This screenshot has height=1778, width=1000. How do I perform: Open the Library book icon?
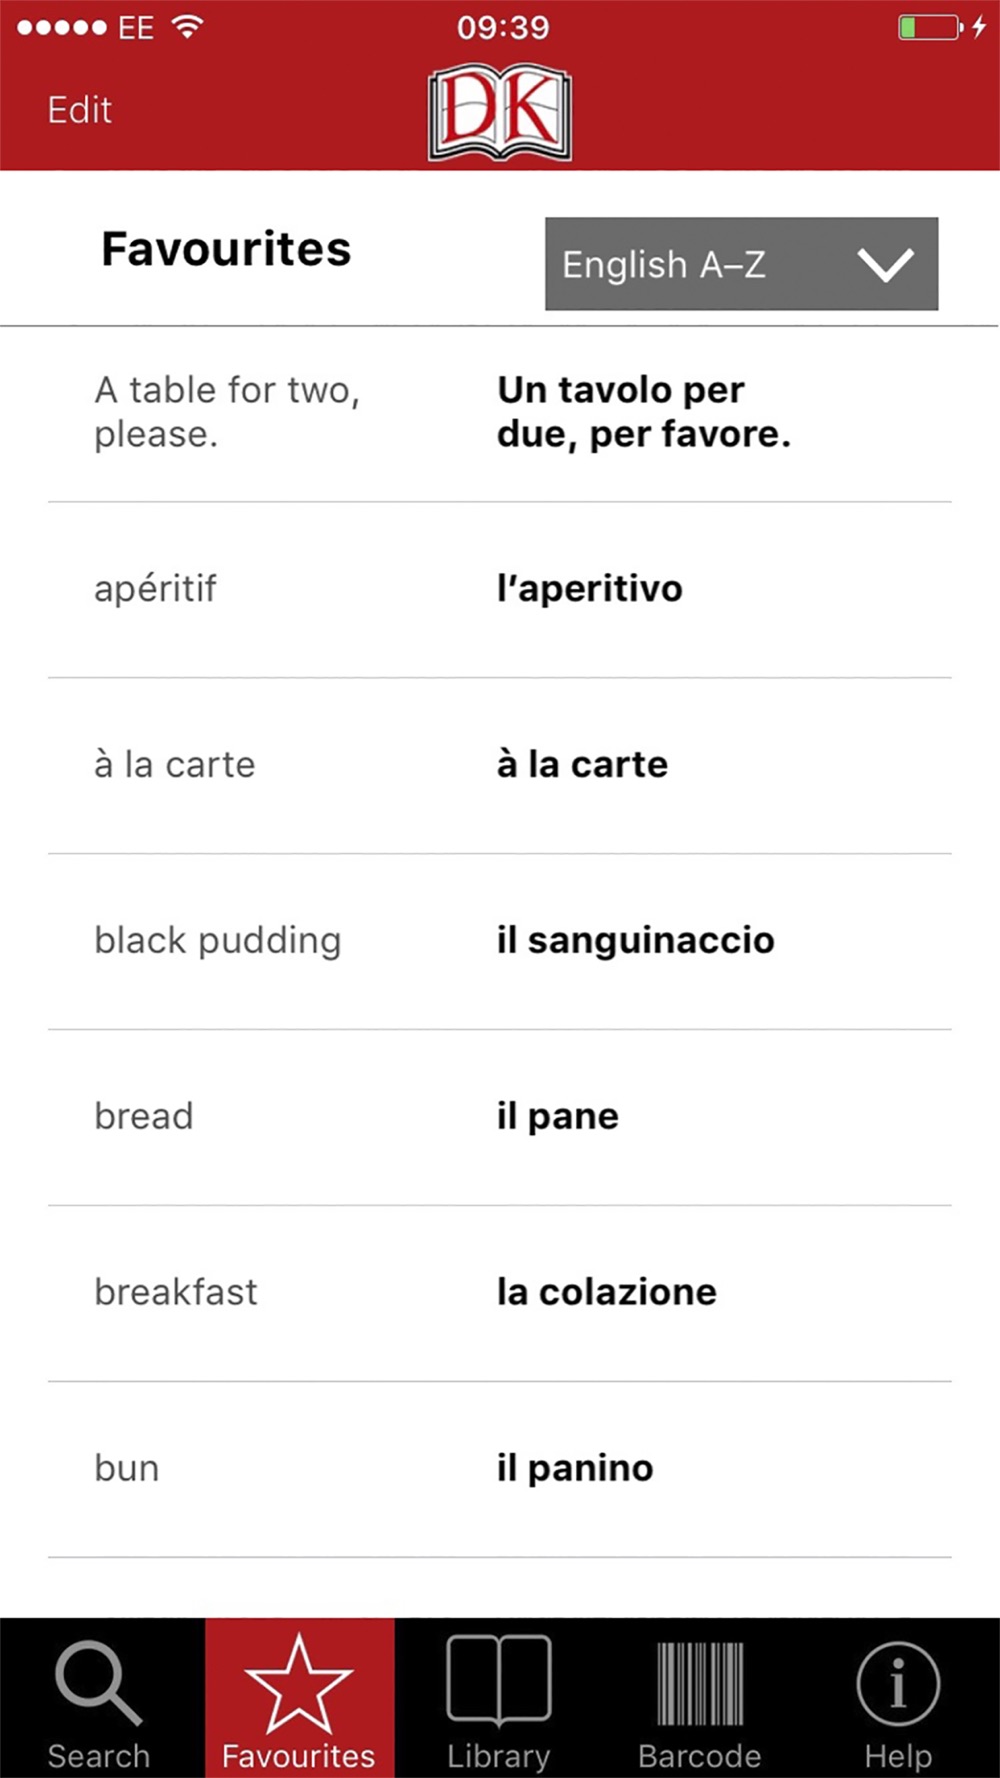tap(498, 1681)
